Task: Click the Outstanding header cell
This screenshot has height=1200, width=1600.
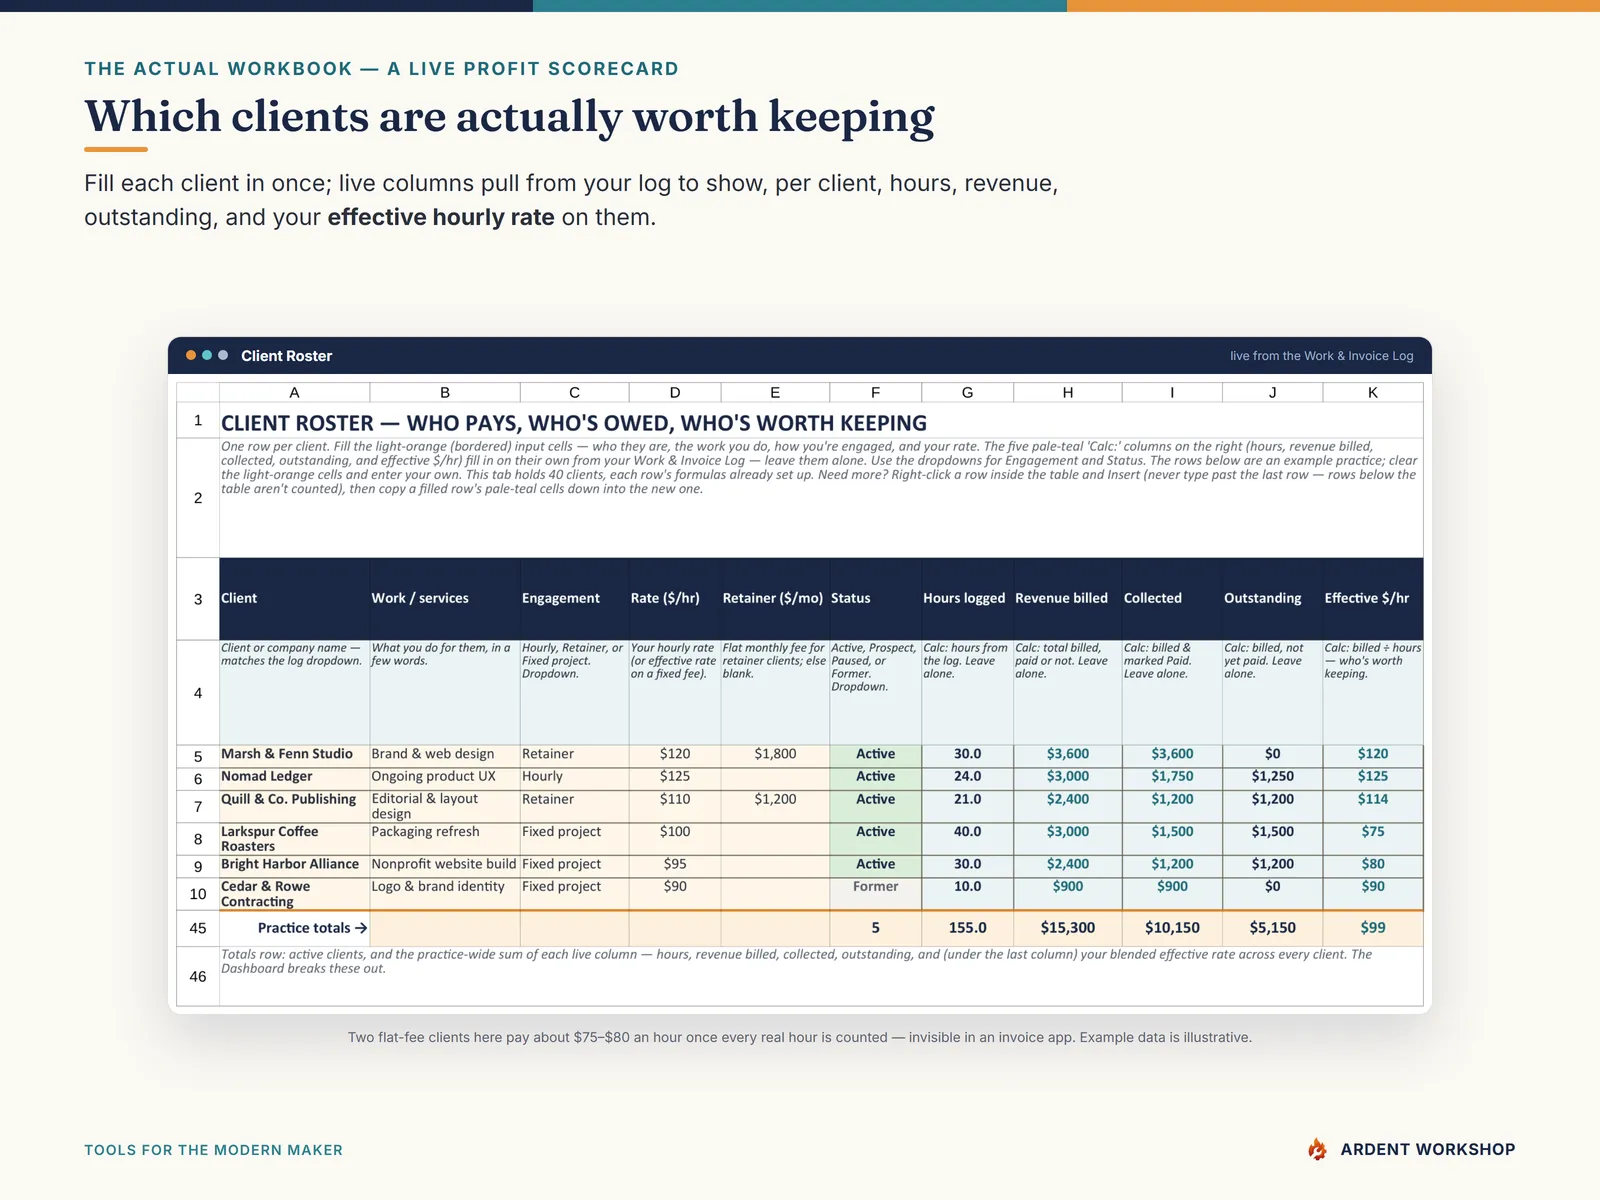Action: point(1272,598)
